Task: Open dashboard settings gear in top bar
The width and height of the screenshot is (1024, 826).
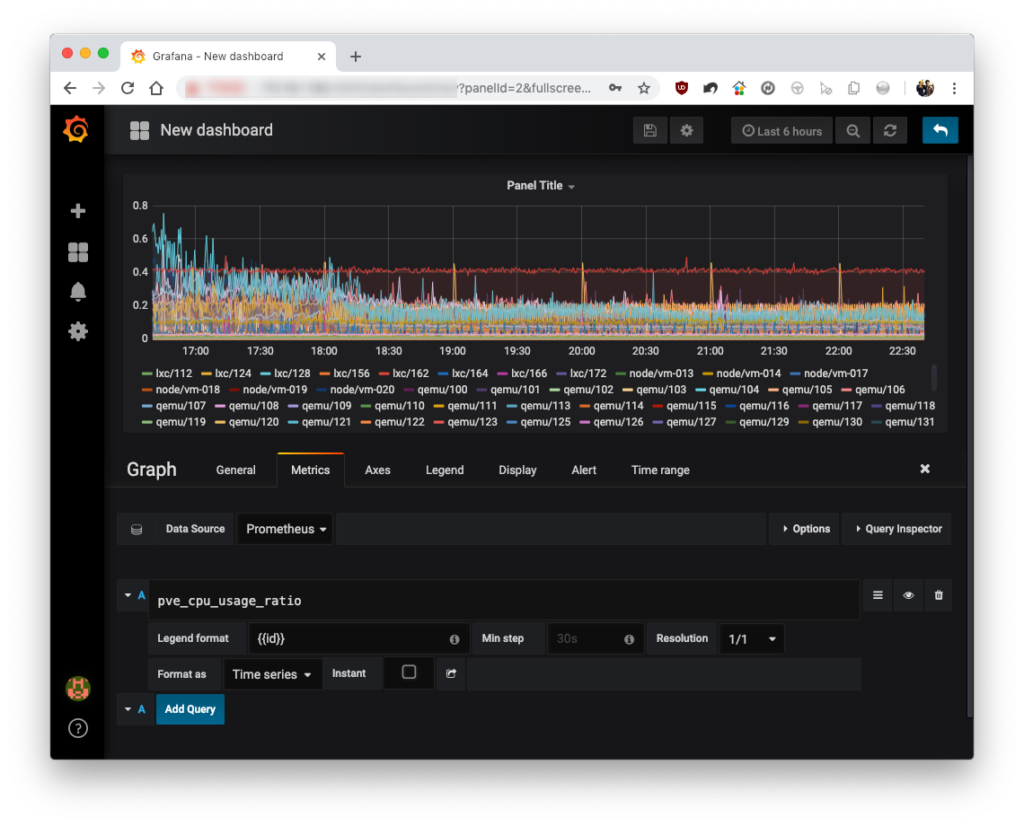Action: 686,131
